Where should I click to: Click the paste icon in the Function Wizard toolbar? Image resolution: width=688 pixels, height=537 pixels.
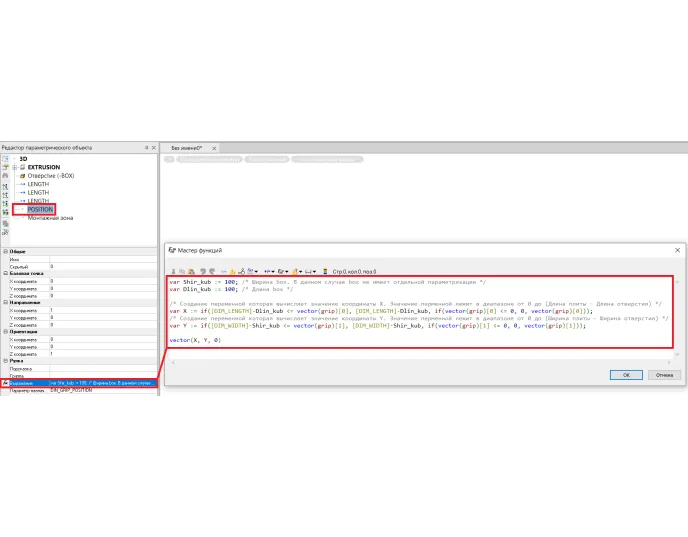(x=191, y=272)
